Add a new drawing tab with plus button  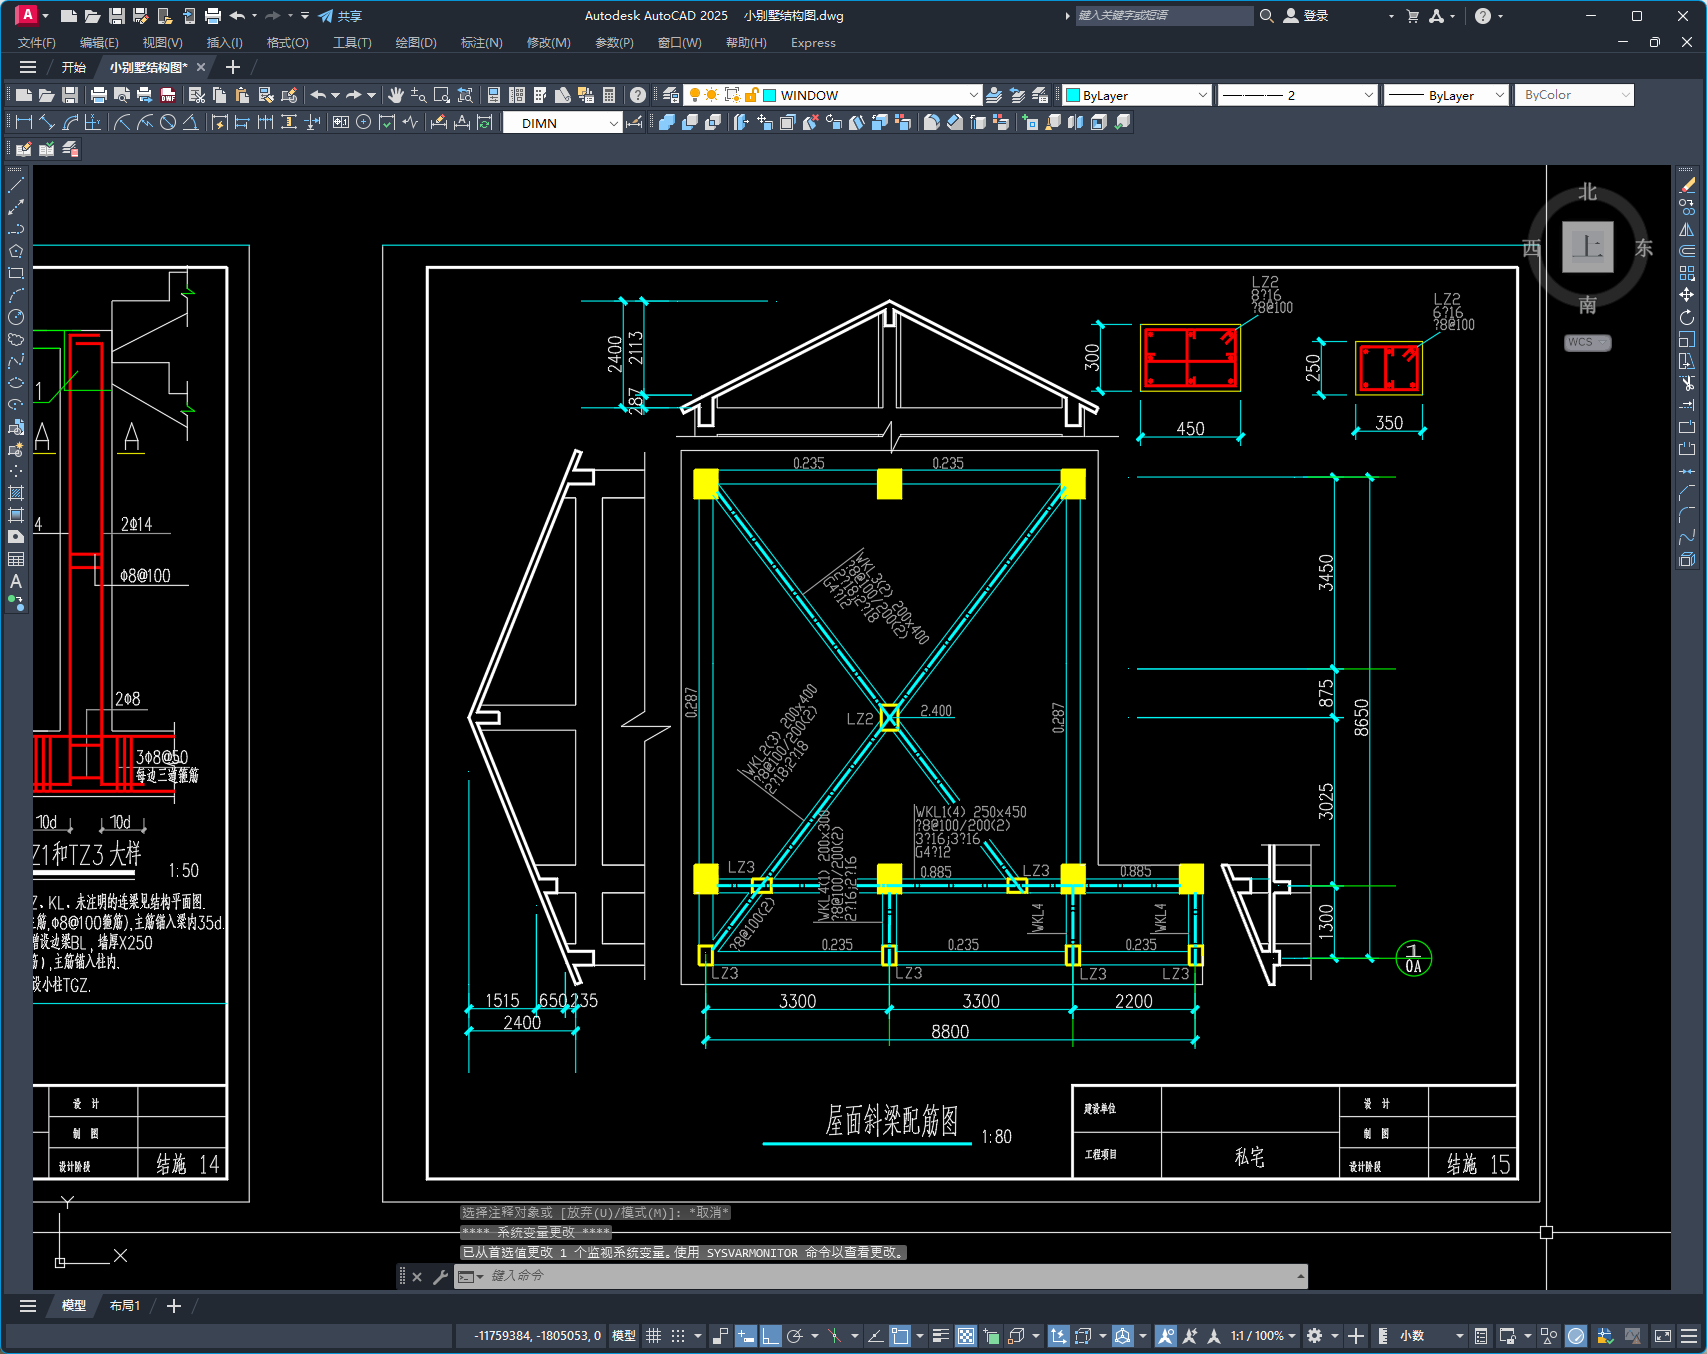click(233, 67)
